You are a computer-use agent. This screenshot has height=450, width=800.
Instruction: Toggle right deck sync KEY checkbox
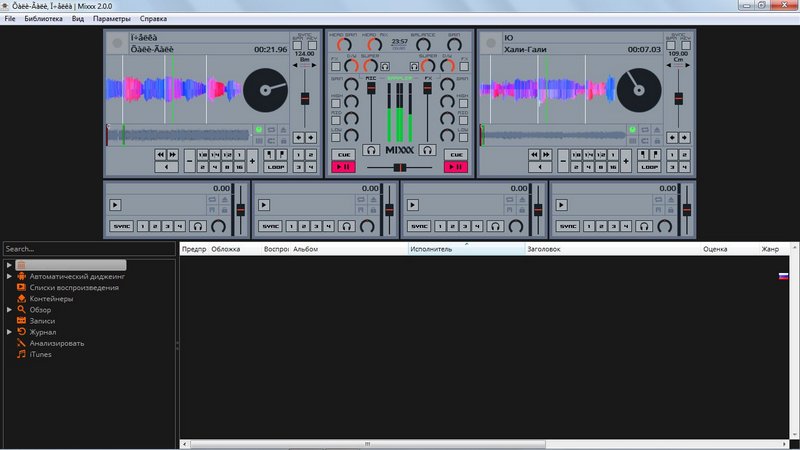coord(686,45)
